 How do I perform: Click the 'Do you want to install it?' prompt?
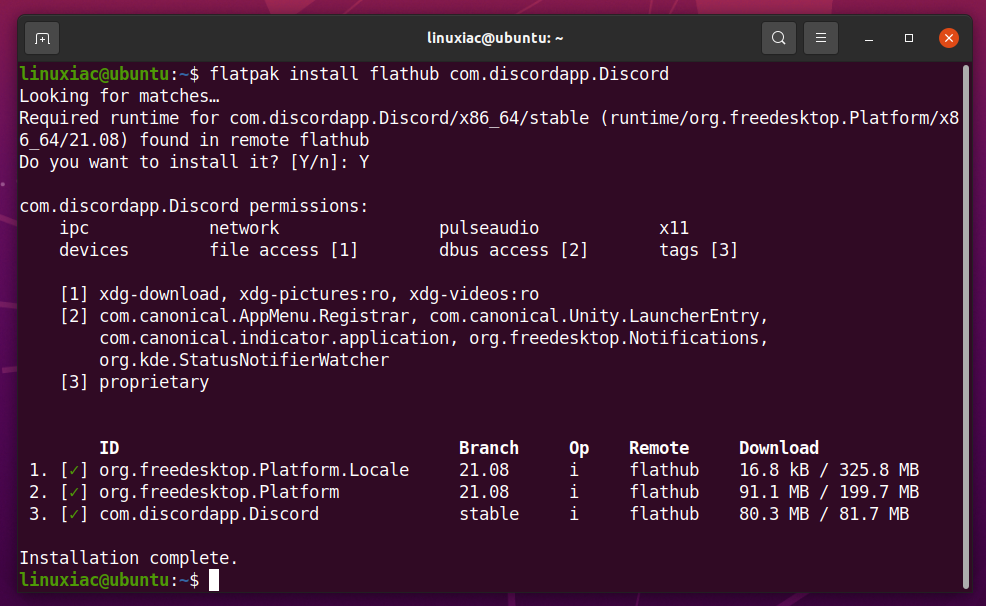[x=194, y=162]
